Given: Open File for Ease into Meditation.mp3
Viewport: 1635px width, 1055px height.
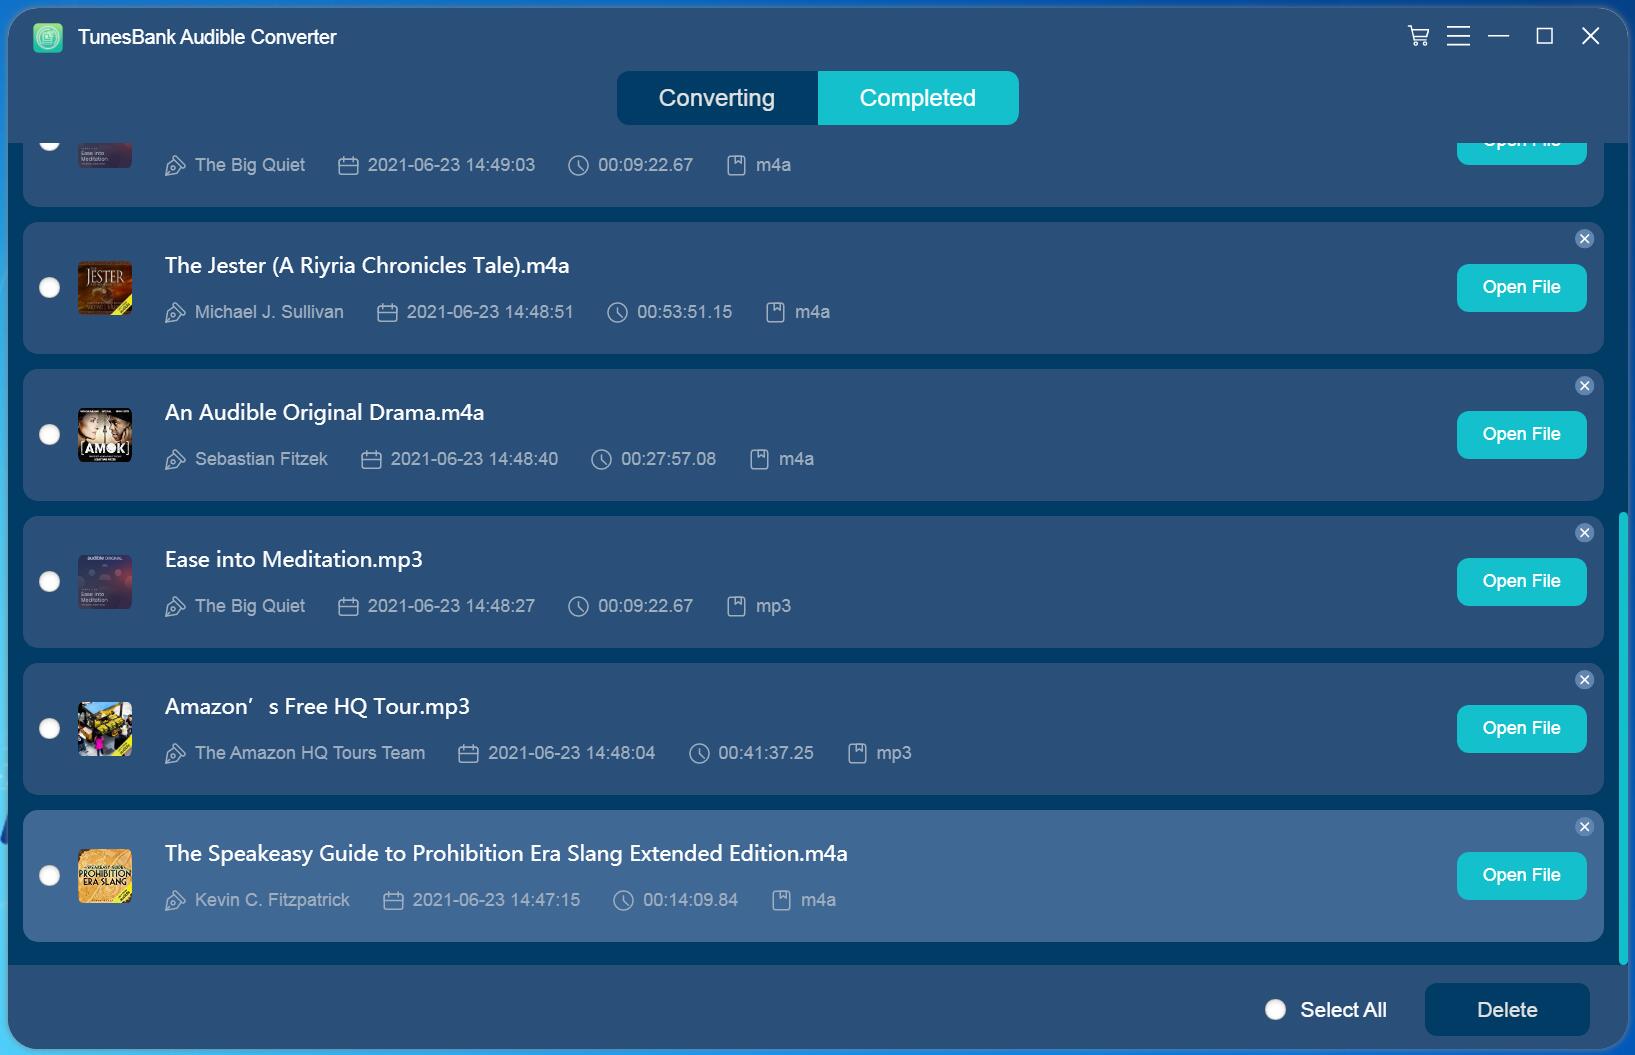Looking at the screenshot, I should click(x=1521, y=582).
